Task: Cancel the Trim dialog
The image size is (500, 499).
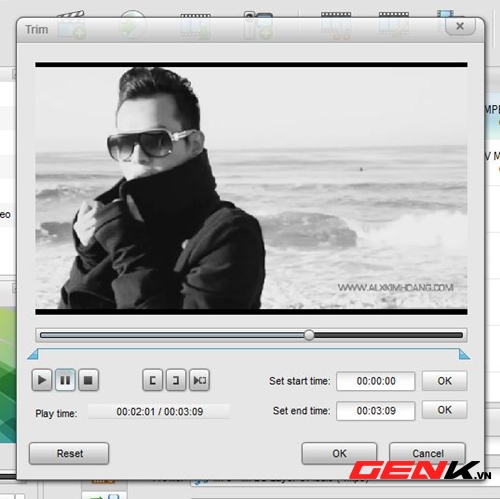Action: tap(427, 453)
